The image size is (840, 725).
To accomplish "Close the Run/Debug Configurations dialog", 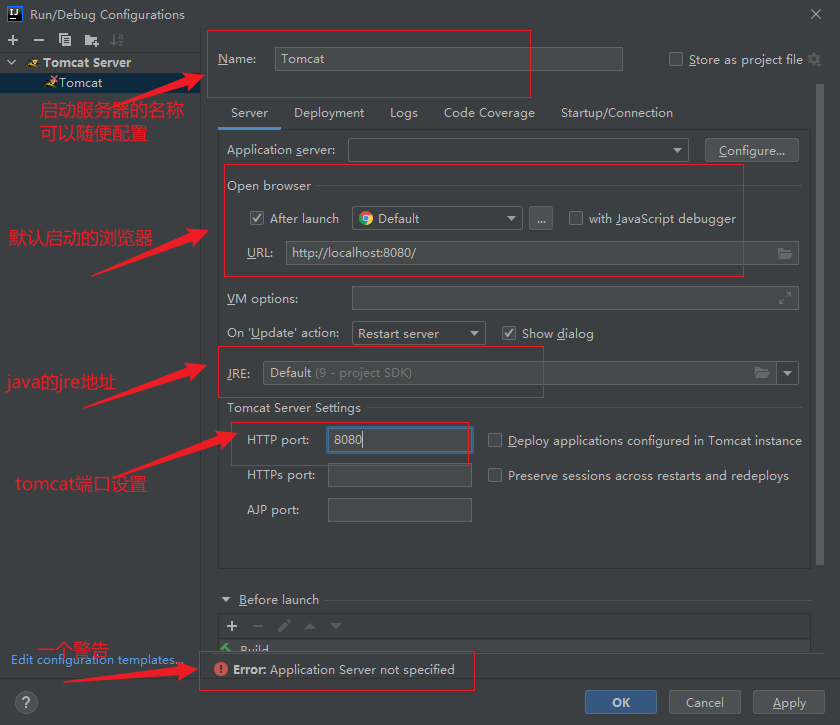I will coord(815,14).
